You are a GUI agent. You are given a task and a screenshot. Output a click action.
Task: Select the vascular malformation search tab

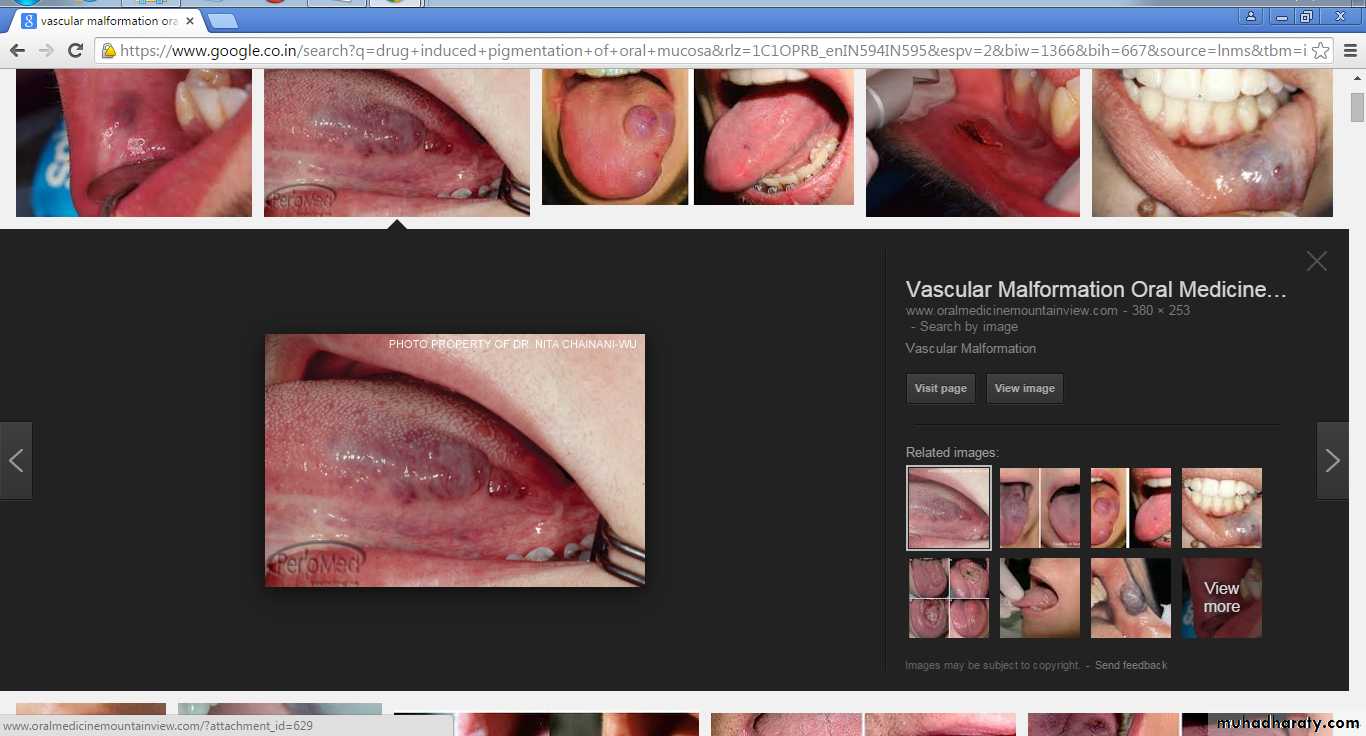(x=105, y=21)
